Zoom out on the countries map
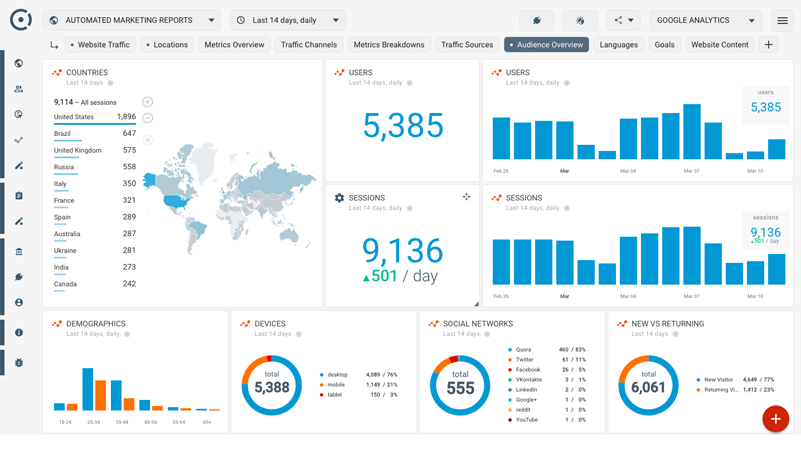The width and height of the screenshot is (801, 455). coord(148,118)
